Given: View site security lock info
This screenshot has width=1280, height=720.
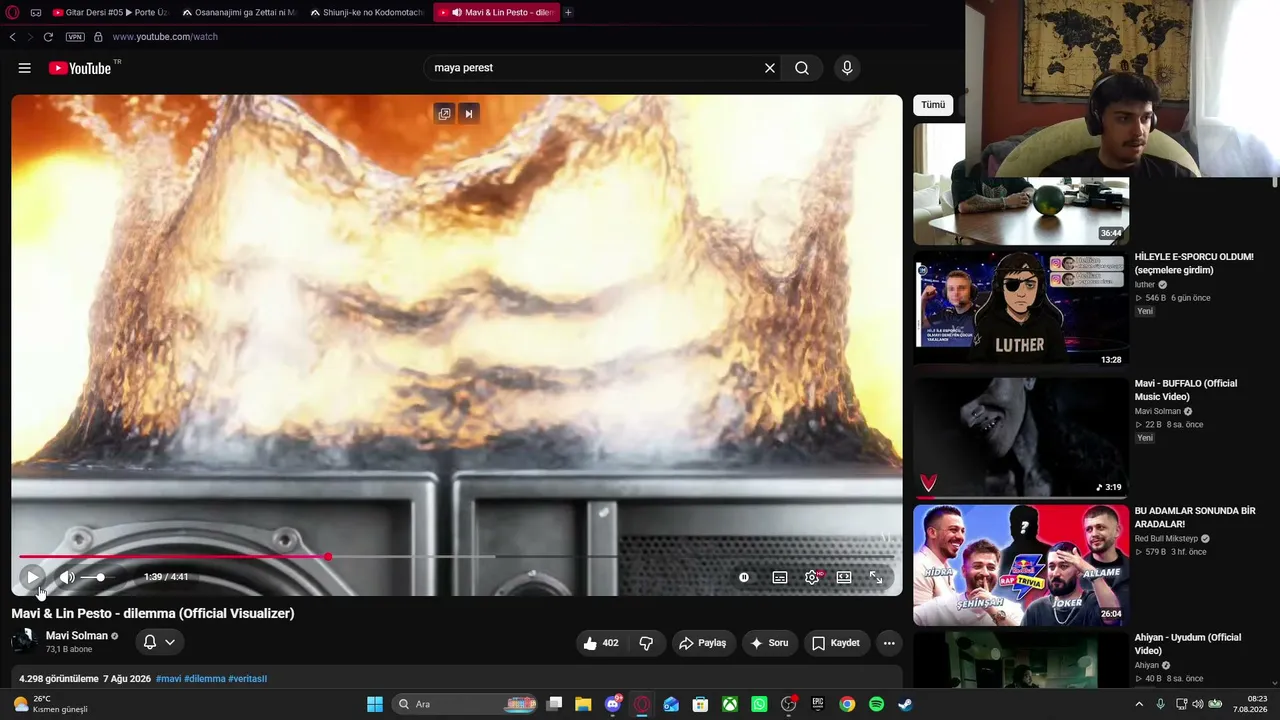Looking at the screenshot, I should (98, 37).
